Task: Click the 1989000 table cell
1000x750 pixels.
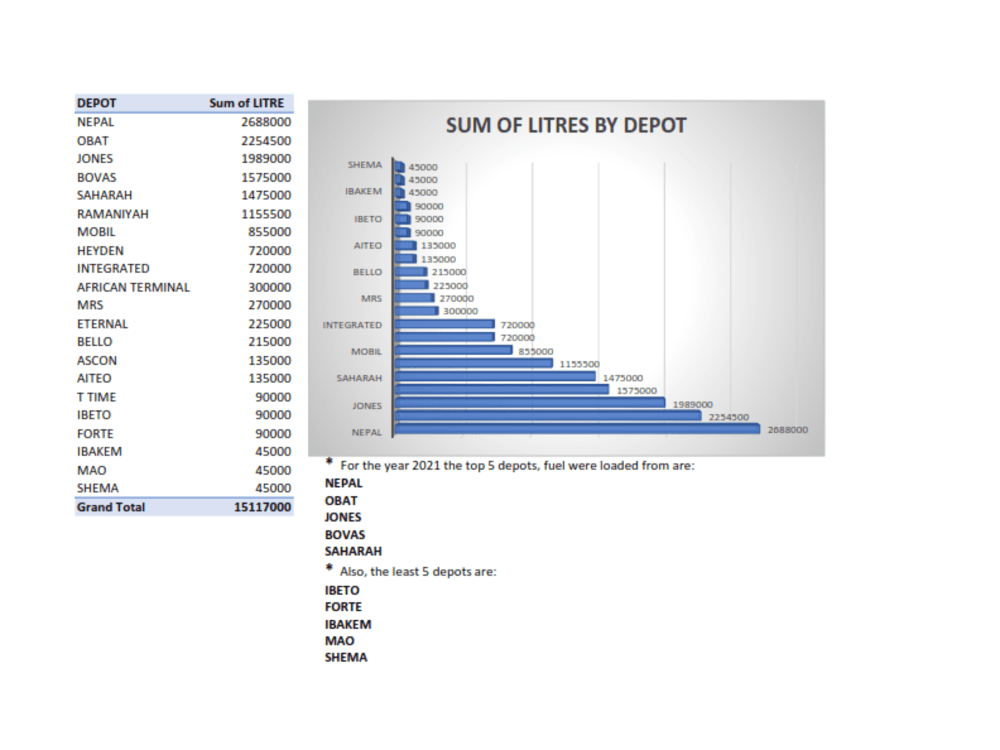Action: point(266,159)
